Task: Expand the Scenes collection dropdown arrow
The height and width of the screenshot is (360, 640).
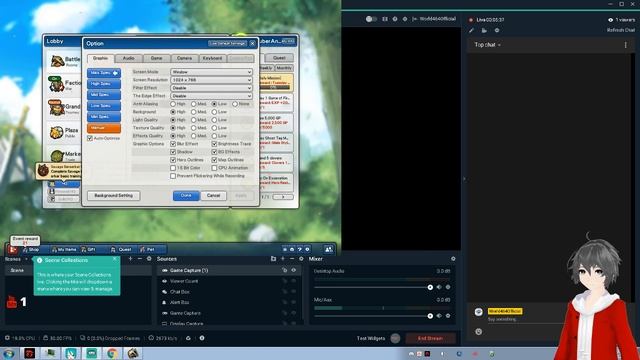Action: (27, 259)
